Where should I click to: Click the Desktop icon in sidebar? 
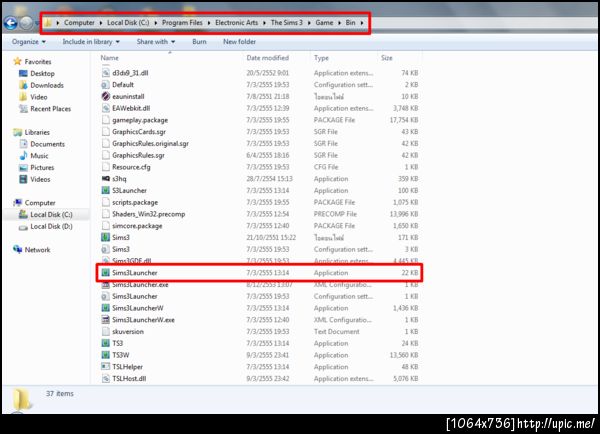pyautogui.click(x=23, y=73)
